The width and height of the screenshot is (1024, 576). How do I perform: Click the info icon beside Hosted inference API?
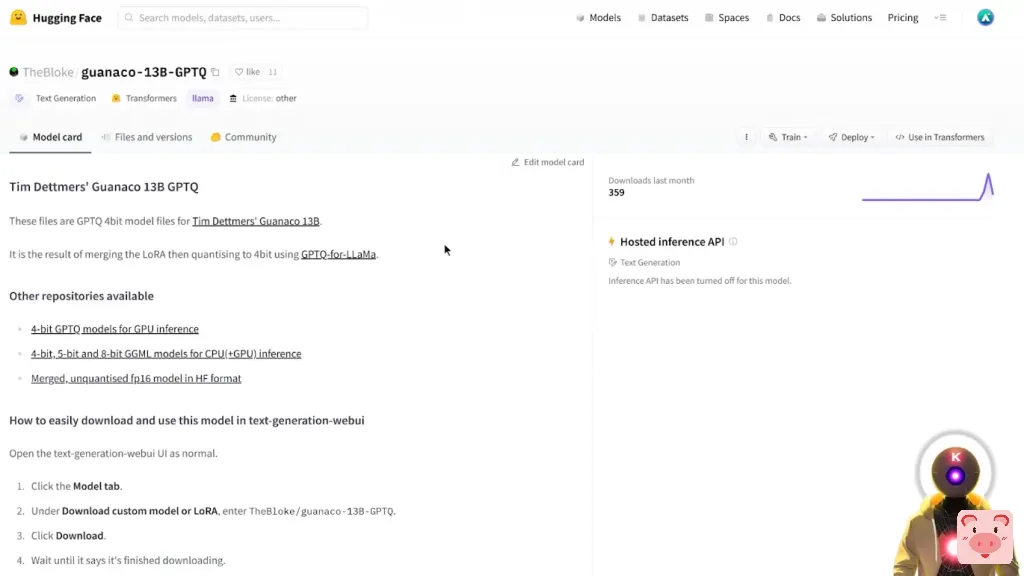point(733,242)
